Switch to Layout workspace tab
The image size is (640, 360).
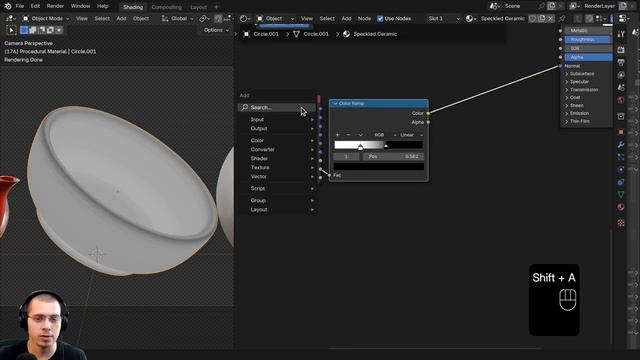point(198,7)
